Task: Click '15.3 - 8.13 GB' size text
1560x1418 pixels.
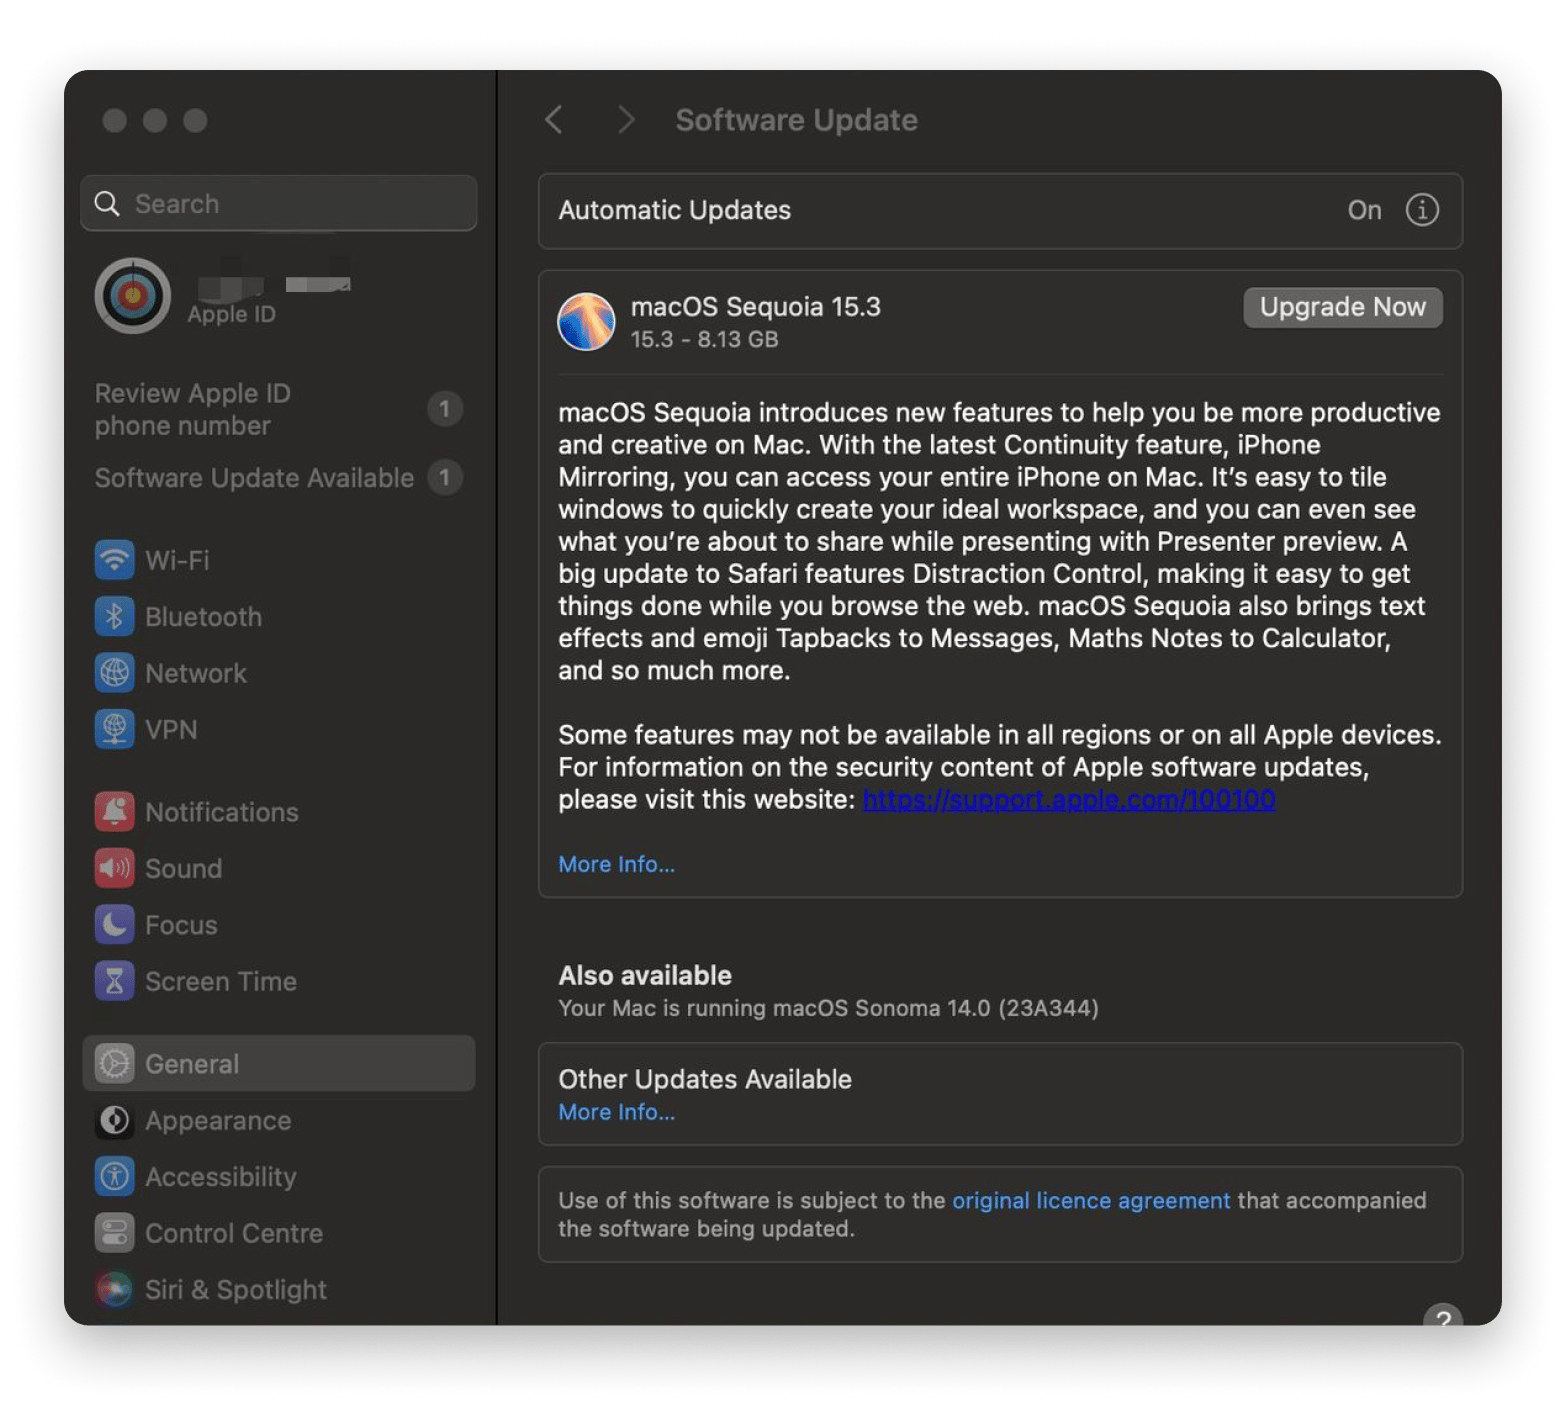Action: [704, 339]
